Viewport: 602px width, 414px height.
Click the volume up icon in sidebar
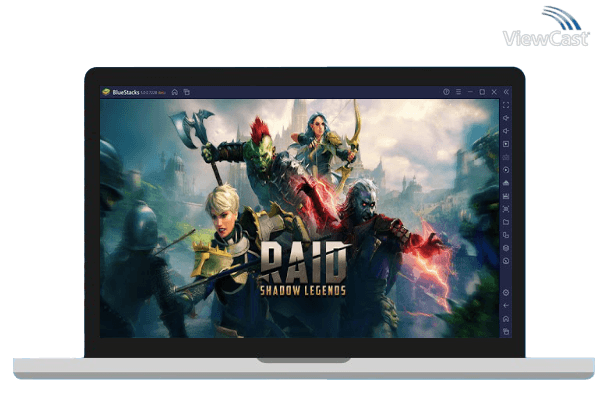pyautogui.click(x=506, y=118)
